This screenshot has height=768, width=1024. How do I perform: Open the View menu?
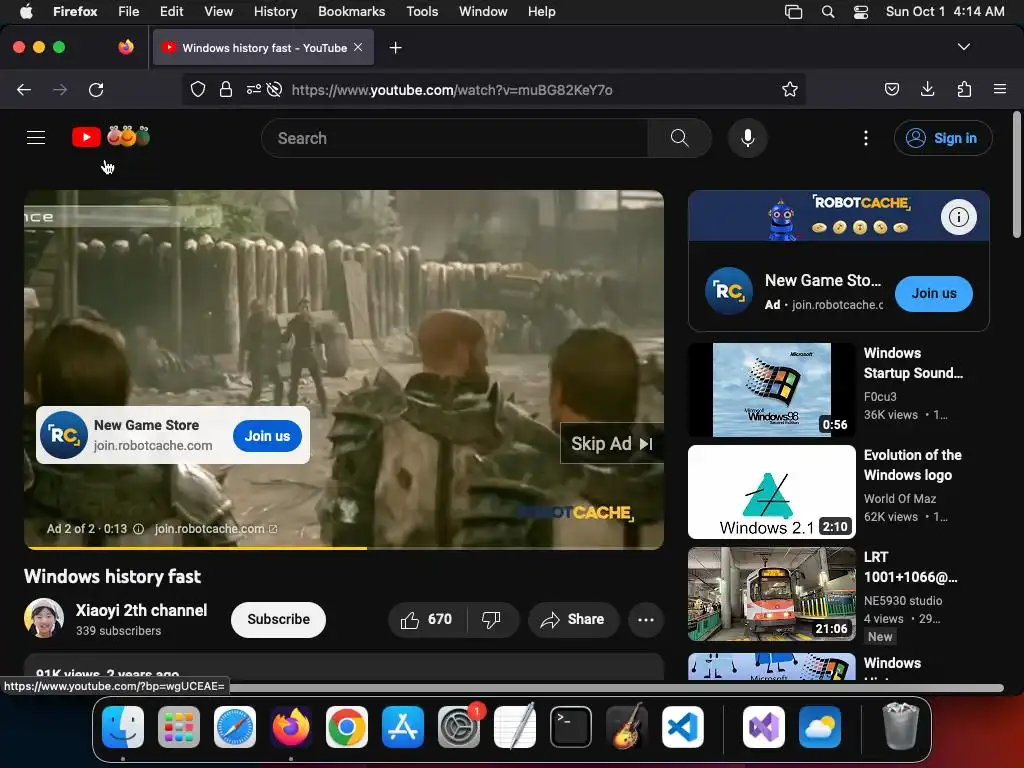pyautogui.click(x=218, y=12)
